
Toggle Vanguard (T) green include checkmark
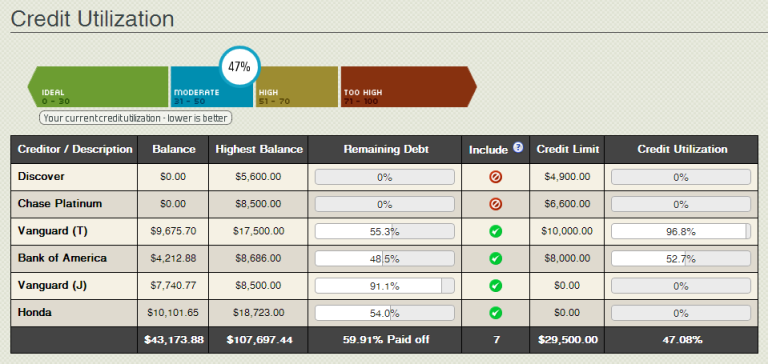click(495, 231)
